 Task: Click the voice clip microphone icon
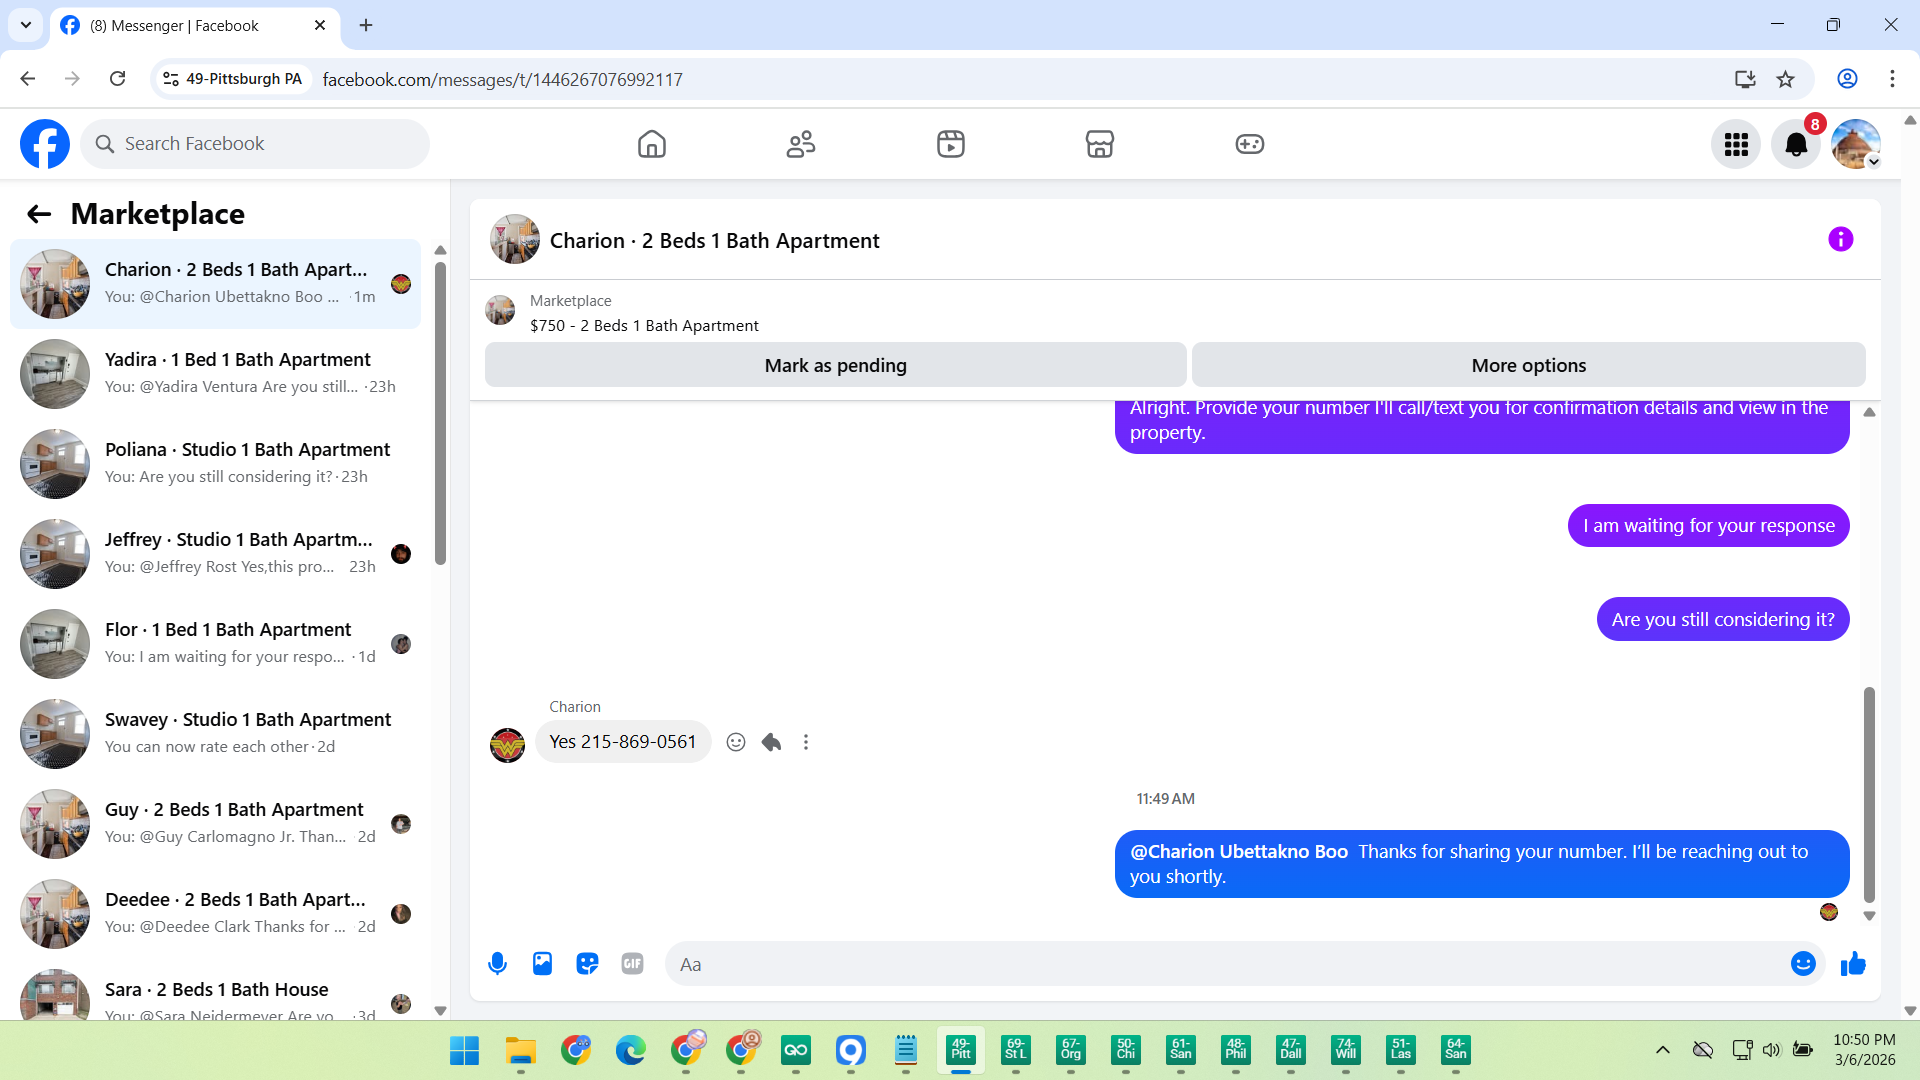497,964
